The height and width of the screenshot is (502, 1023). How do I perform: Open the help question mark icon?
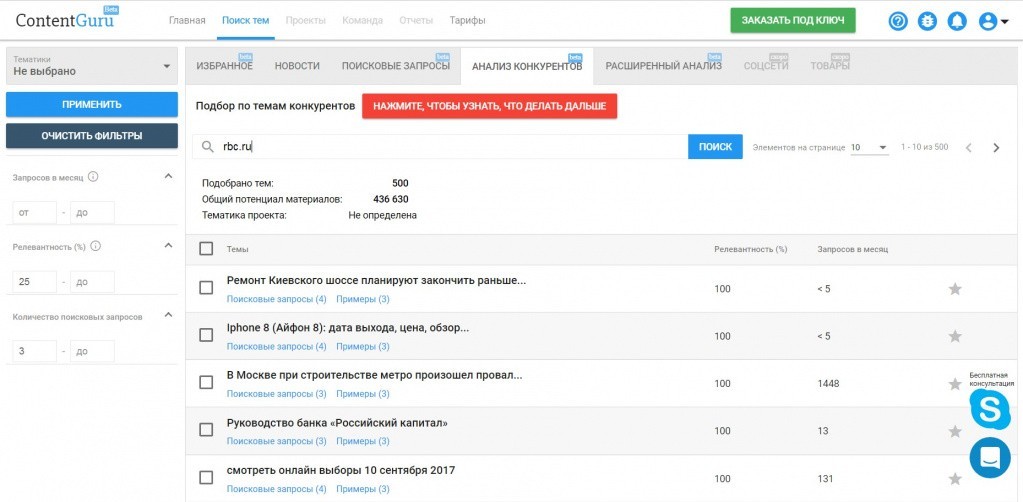pos(898,21)
